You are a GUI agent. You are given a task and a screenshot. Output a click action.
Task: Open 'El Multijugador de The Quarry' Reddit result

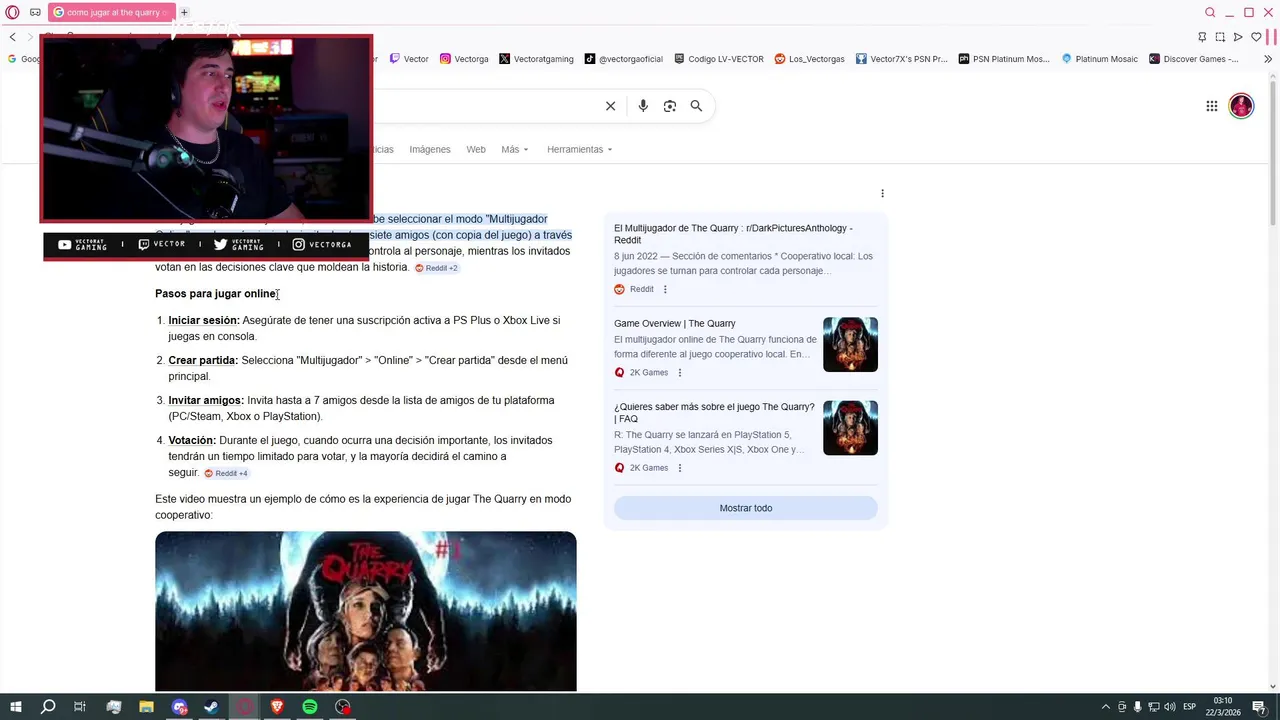coord(733,234)
